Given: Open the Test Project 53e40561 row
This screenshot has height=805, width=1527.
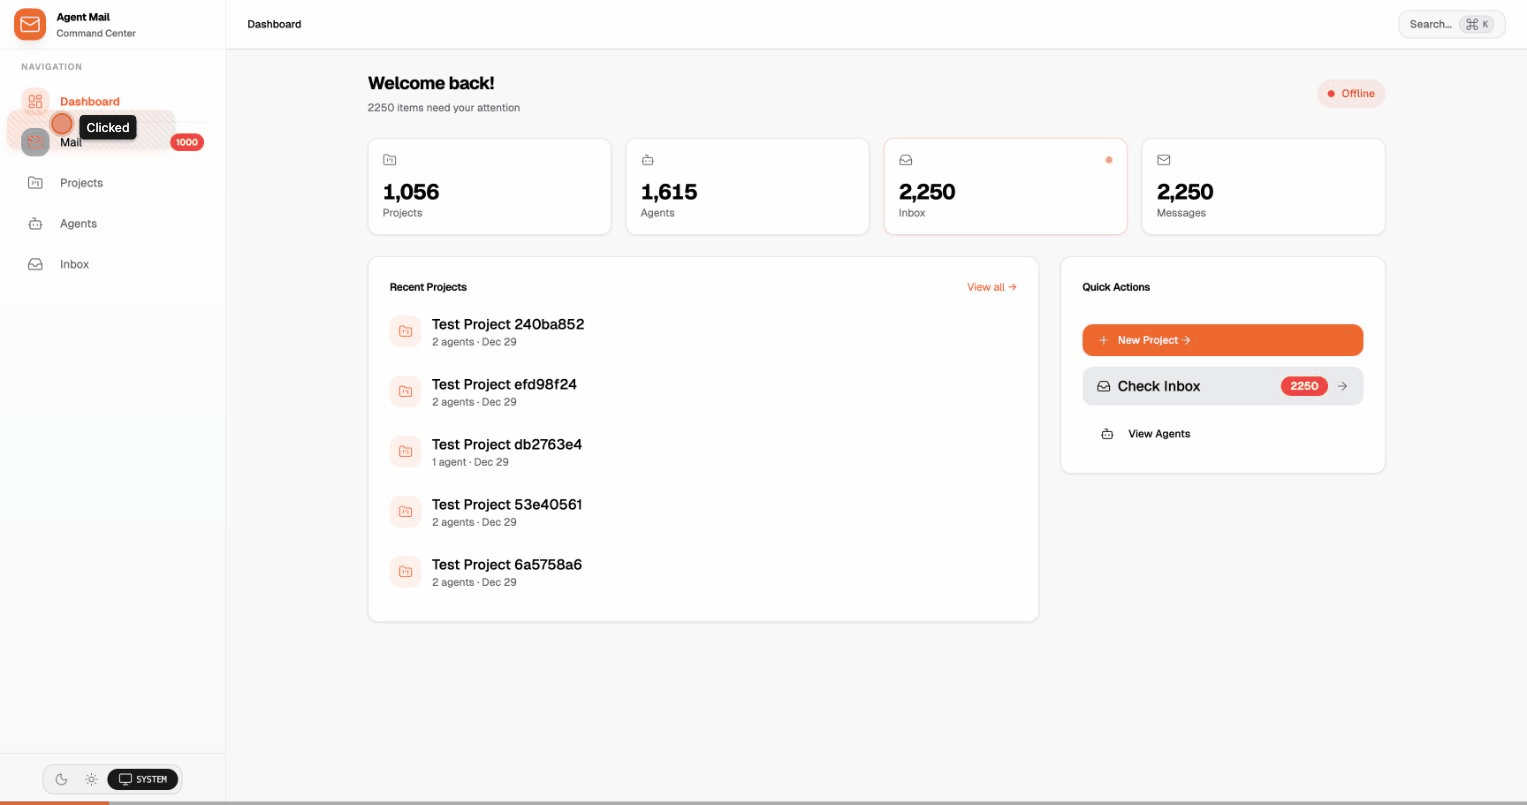Looking at the screenshot, I should 703,512.
